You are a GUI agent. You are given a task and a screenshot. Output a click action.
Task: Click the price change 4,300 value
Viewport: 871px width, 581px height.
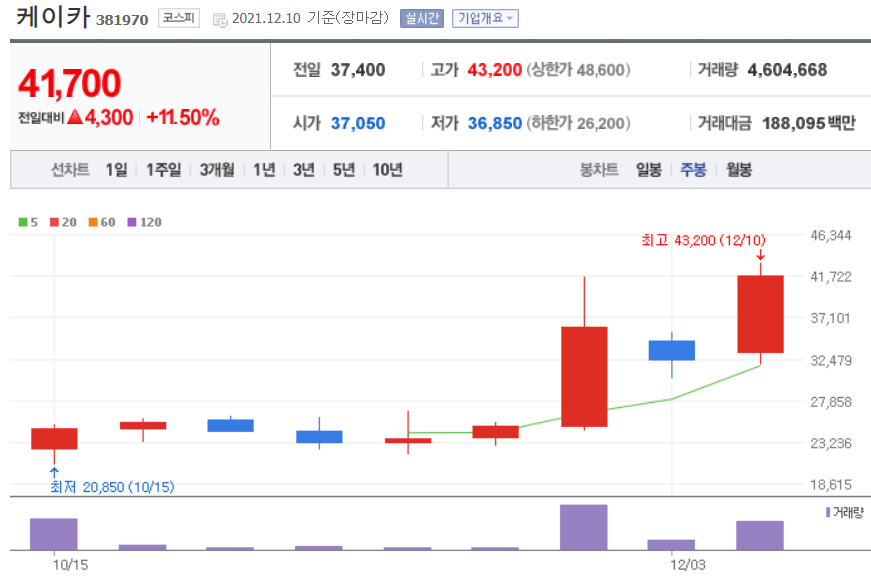(109, 118)
